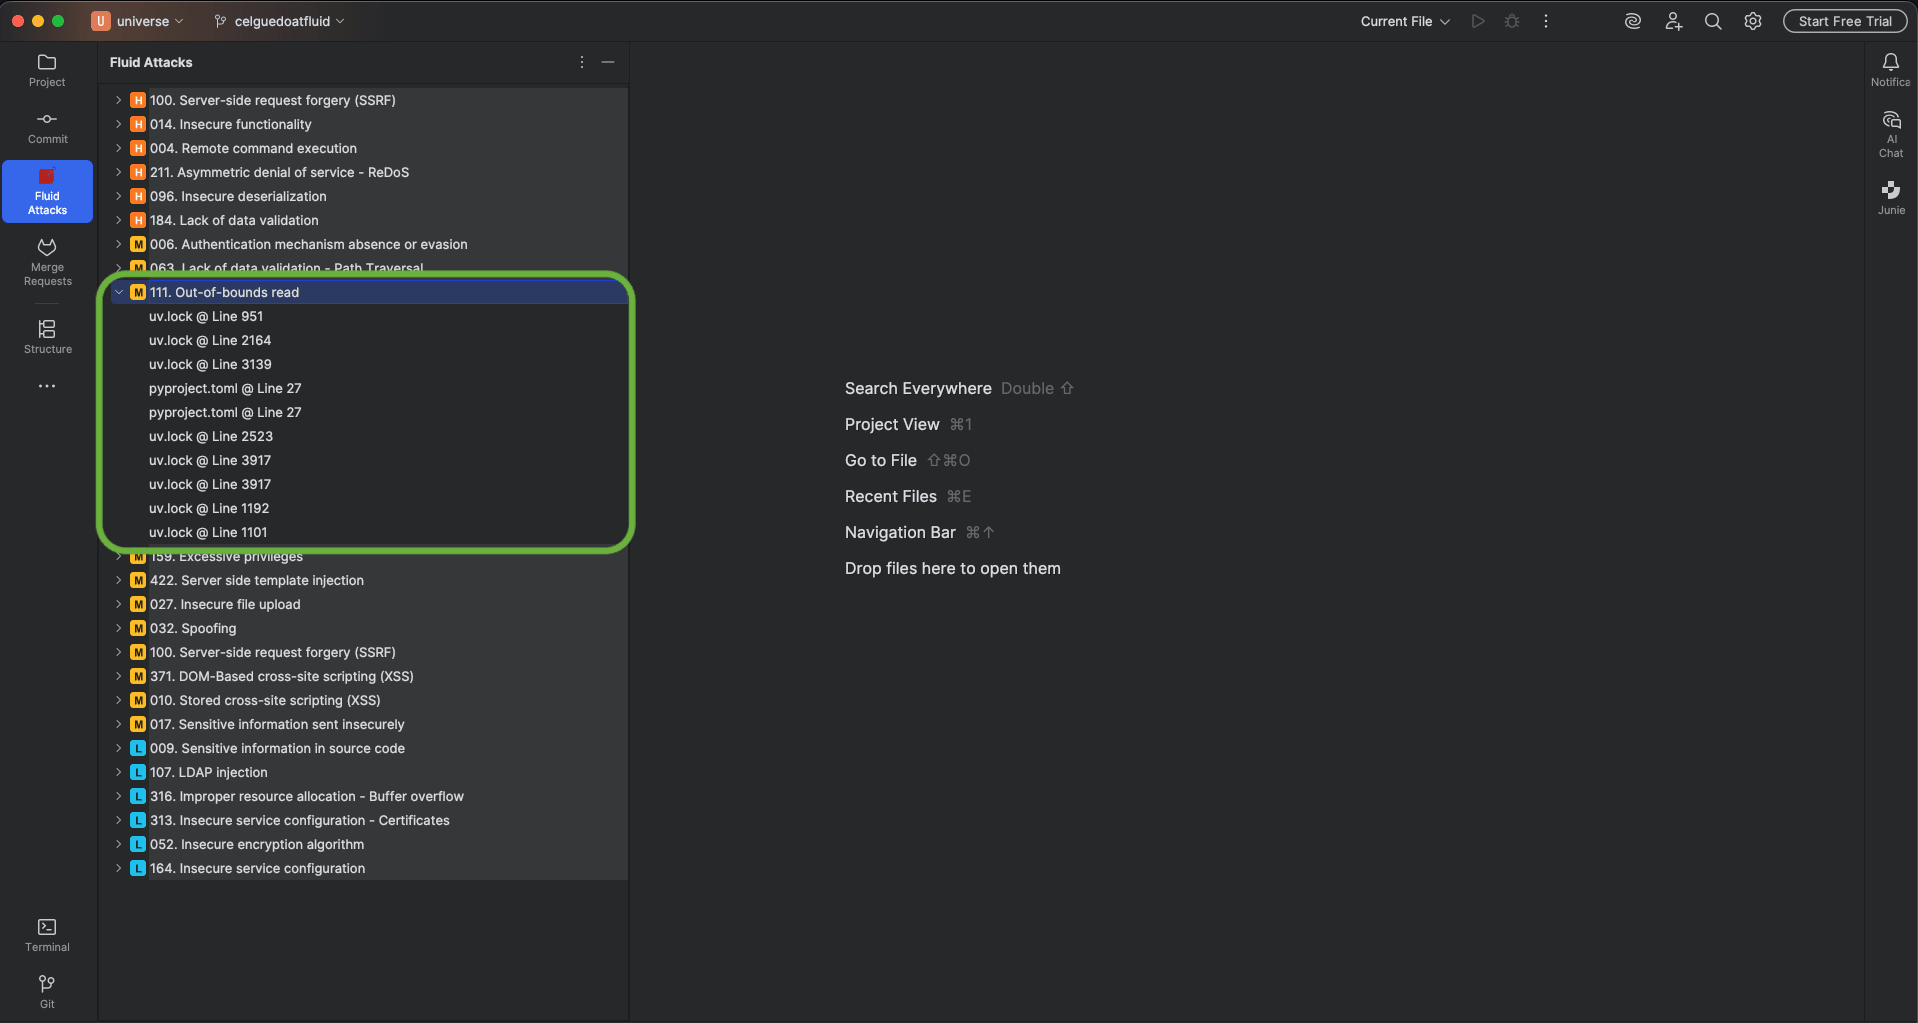Open the toolbar More Actions menu

click(1546, 21)
